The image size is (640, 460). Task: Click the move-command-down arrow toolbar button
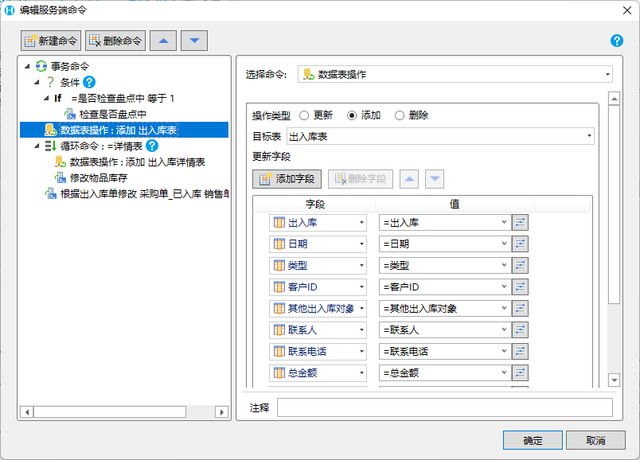194,40
